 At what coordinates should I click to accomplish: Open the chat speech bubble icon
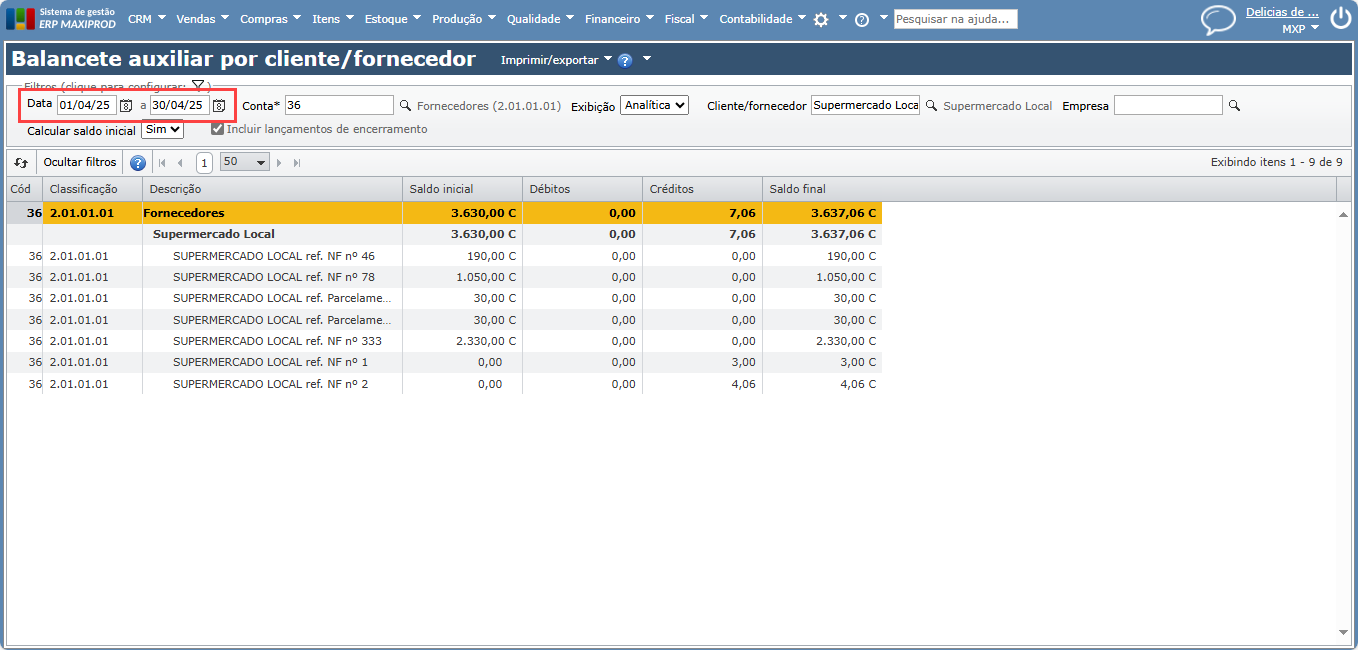click(x=1218, y=20)
